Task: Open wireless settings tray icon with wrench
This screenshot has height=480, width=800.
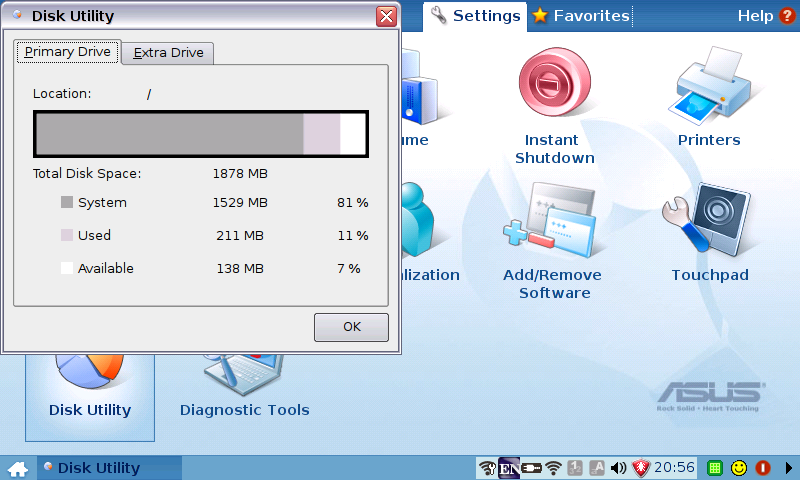Action: coord(487,468)
